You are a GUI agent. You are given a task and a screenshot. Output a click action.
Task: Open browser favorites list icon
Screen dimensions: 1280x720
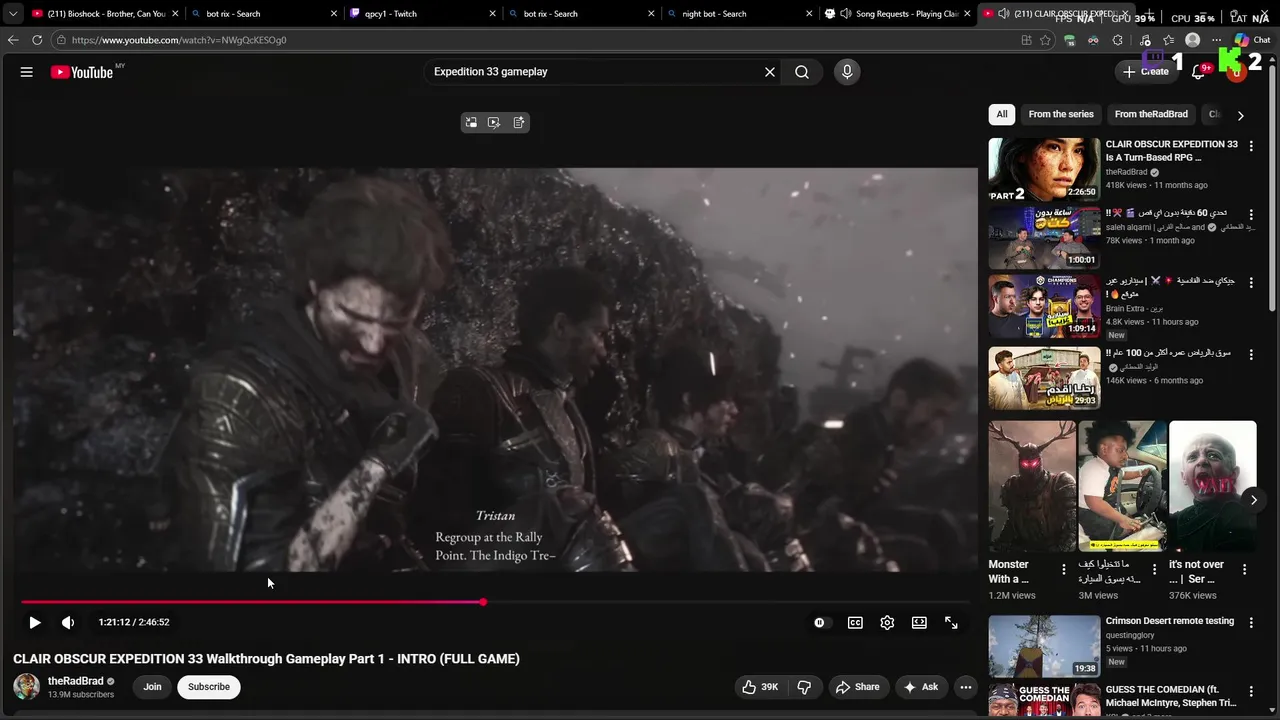(x=1168, y=40)
